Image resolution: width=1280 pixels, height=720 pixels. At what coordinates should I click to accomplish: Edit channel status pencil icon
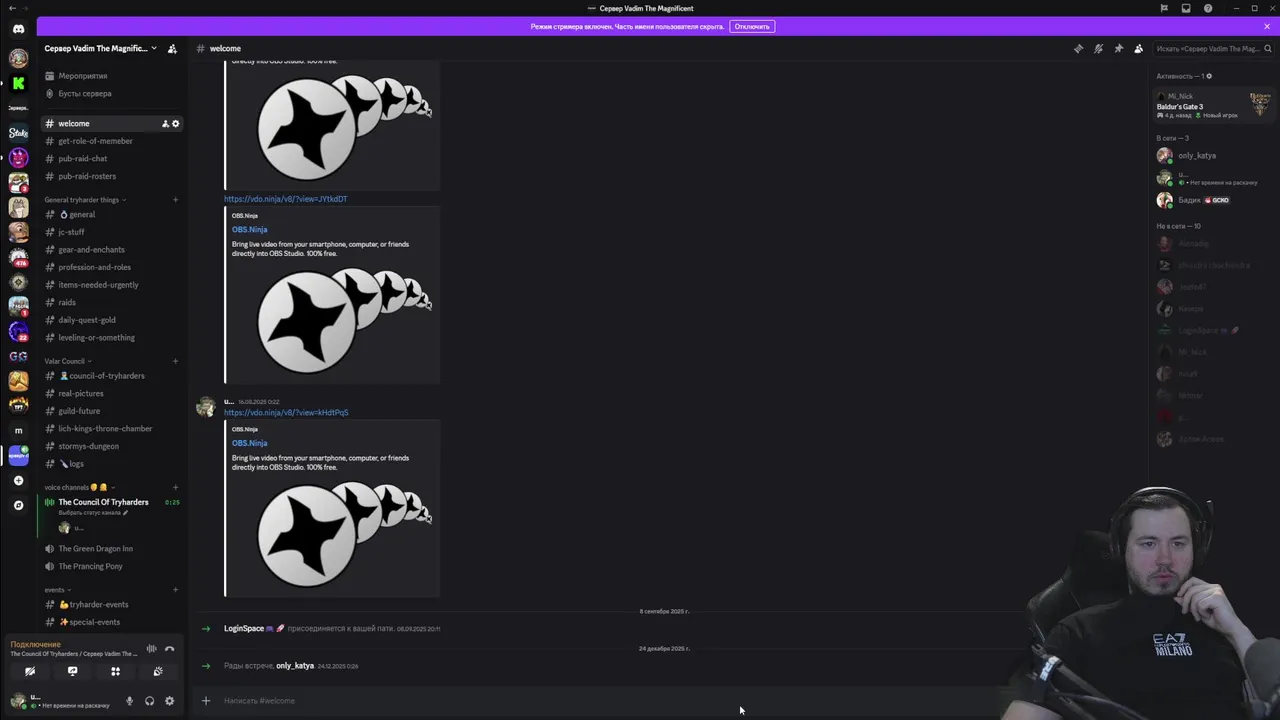[x=125, y=512]
